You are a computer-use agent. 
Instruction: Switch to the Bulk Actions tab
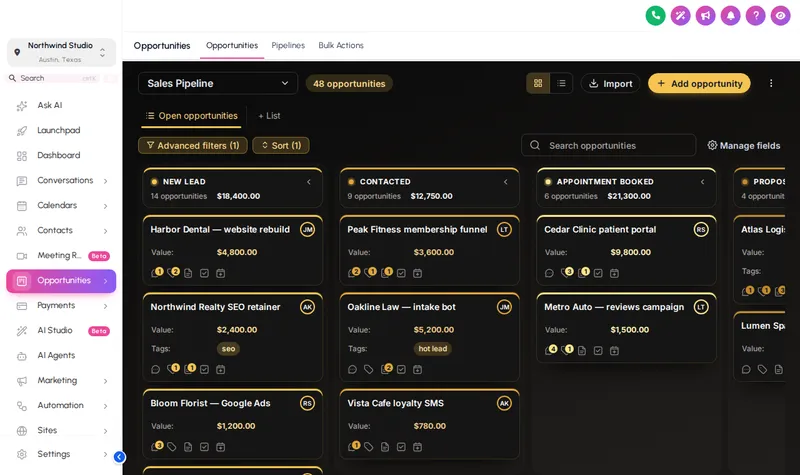click(x=341, y=45)
